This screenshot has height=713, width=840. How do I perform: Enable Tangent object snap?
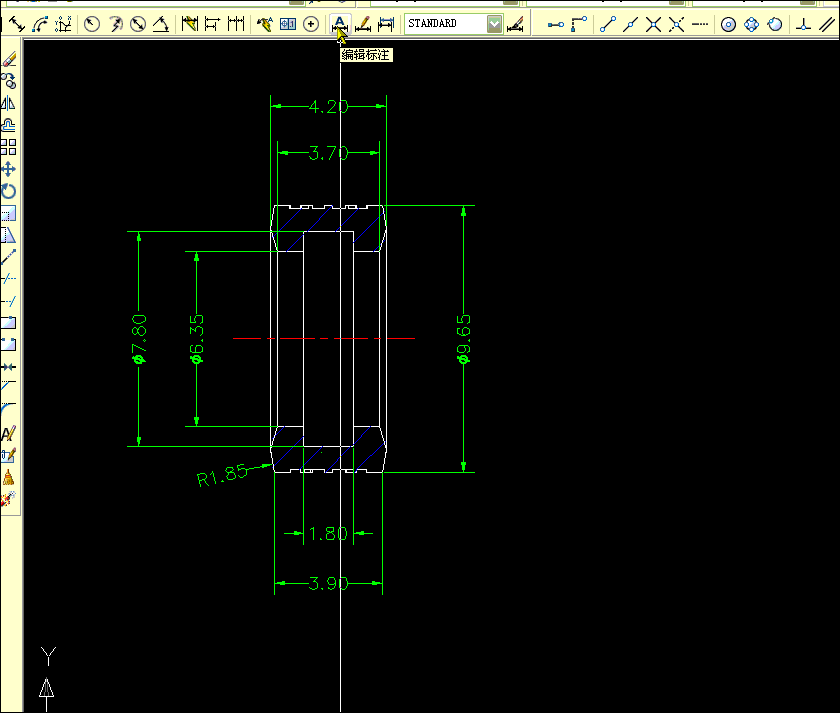pos(775,24)
